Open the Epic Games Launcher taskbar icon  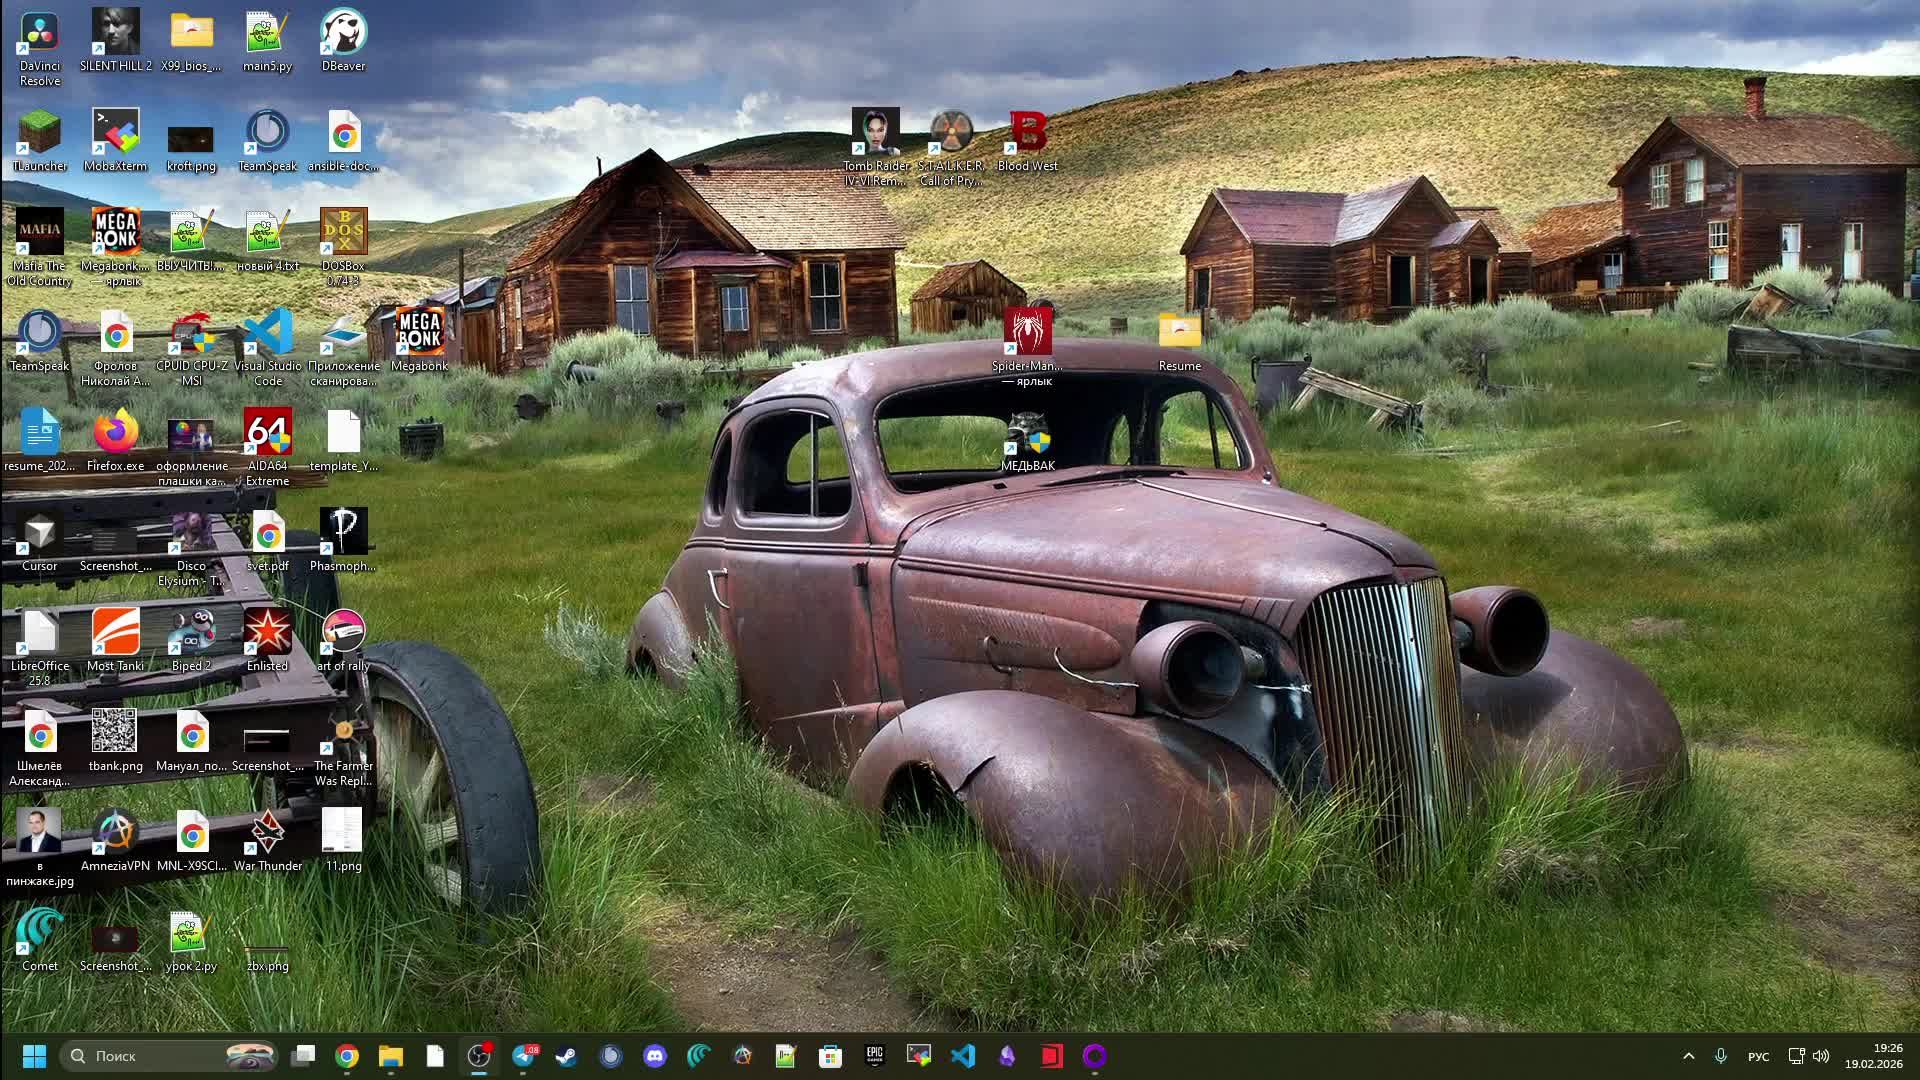pyautogui.click(x=875, y=1056)
